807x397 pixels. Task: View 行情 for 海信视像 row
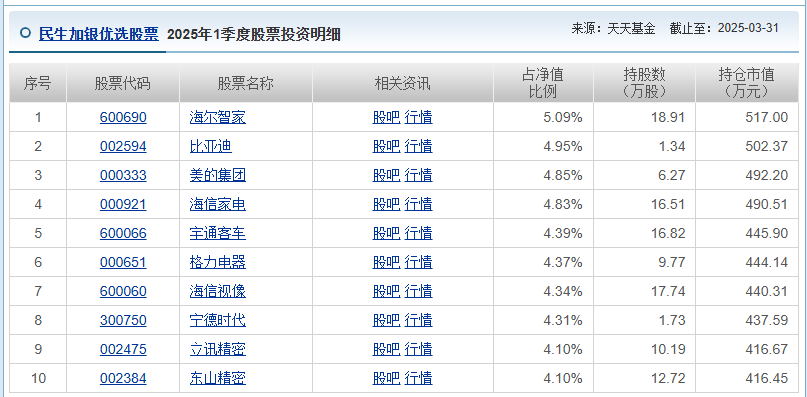pos(418,291)
